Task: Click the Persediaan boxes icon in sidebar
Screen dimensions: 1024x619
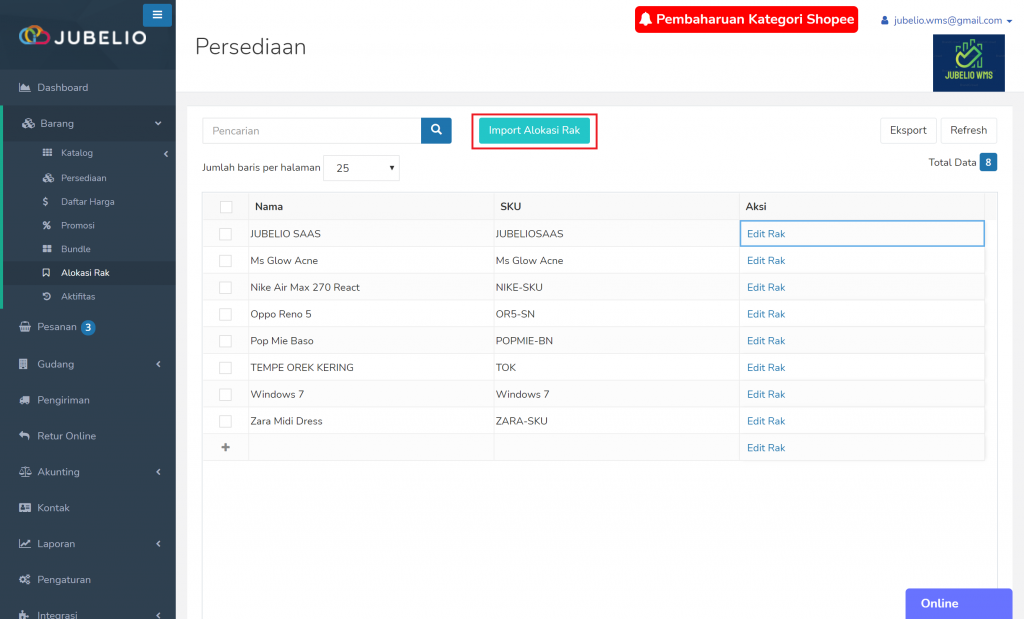Action: click(x=48, y=178)
